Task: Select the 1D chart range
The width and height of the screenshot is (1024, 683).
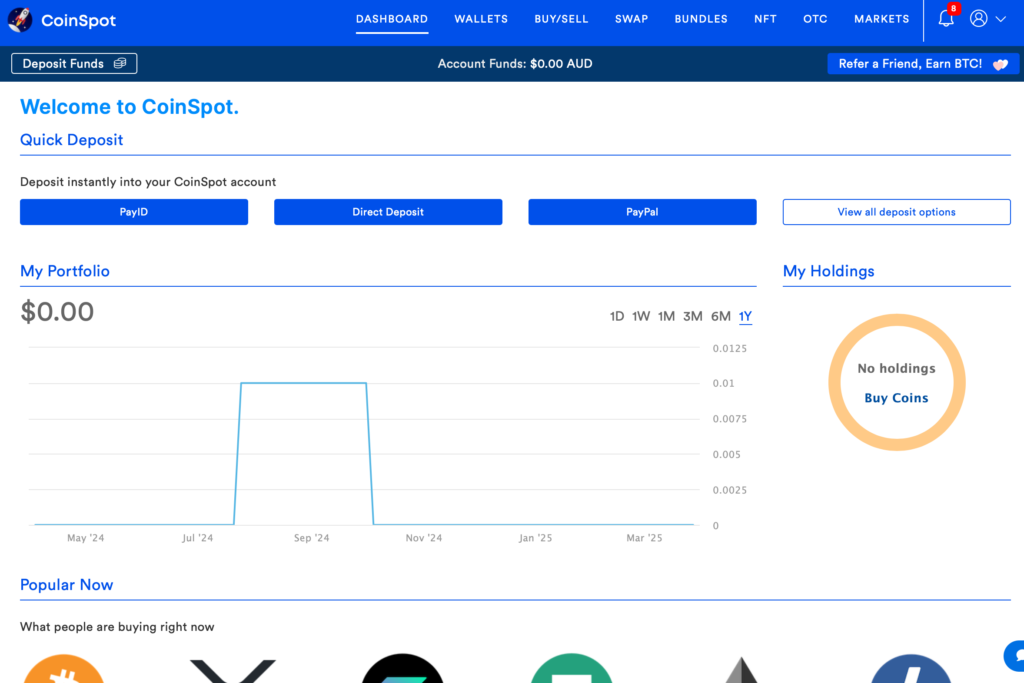Action: pyautogui.click(x=616, y=316)
